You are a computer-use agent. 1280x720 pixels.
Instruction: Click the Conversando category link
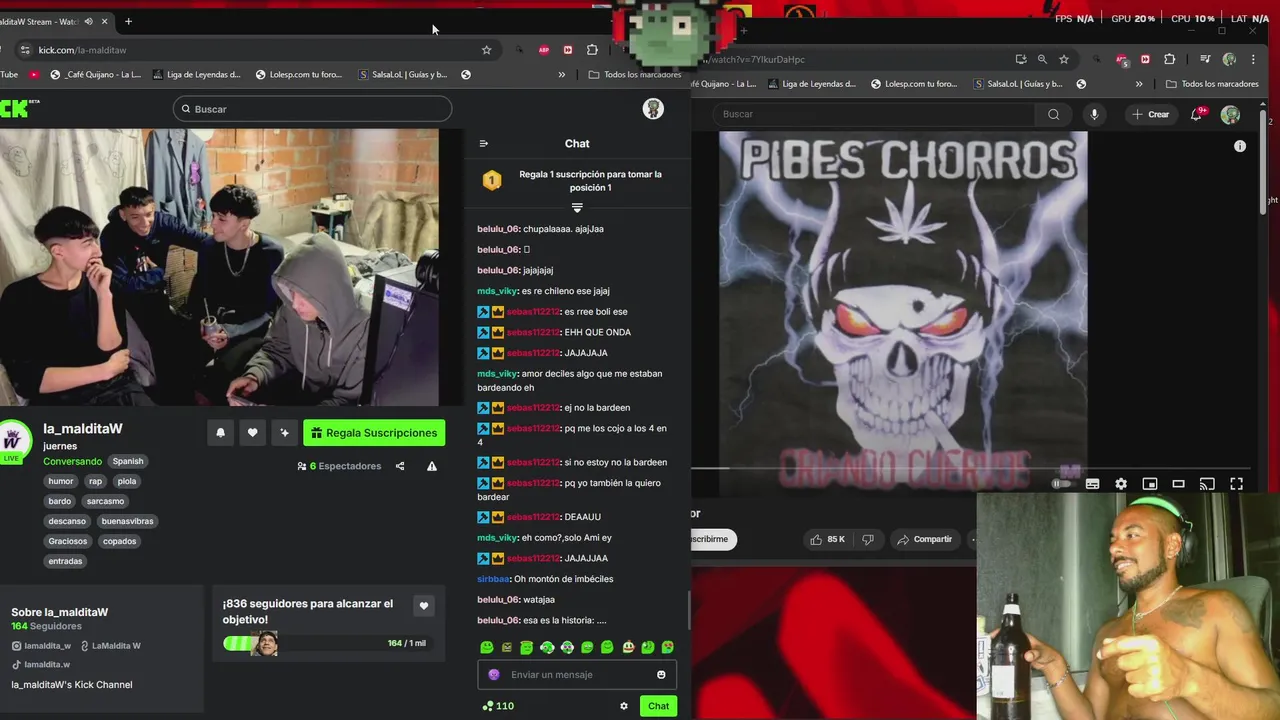coord(72,461)
